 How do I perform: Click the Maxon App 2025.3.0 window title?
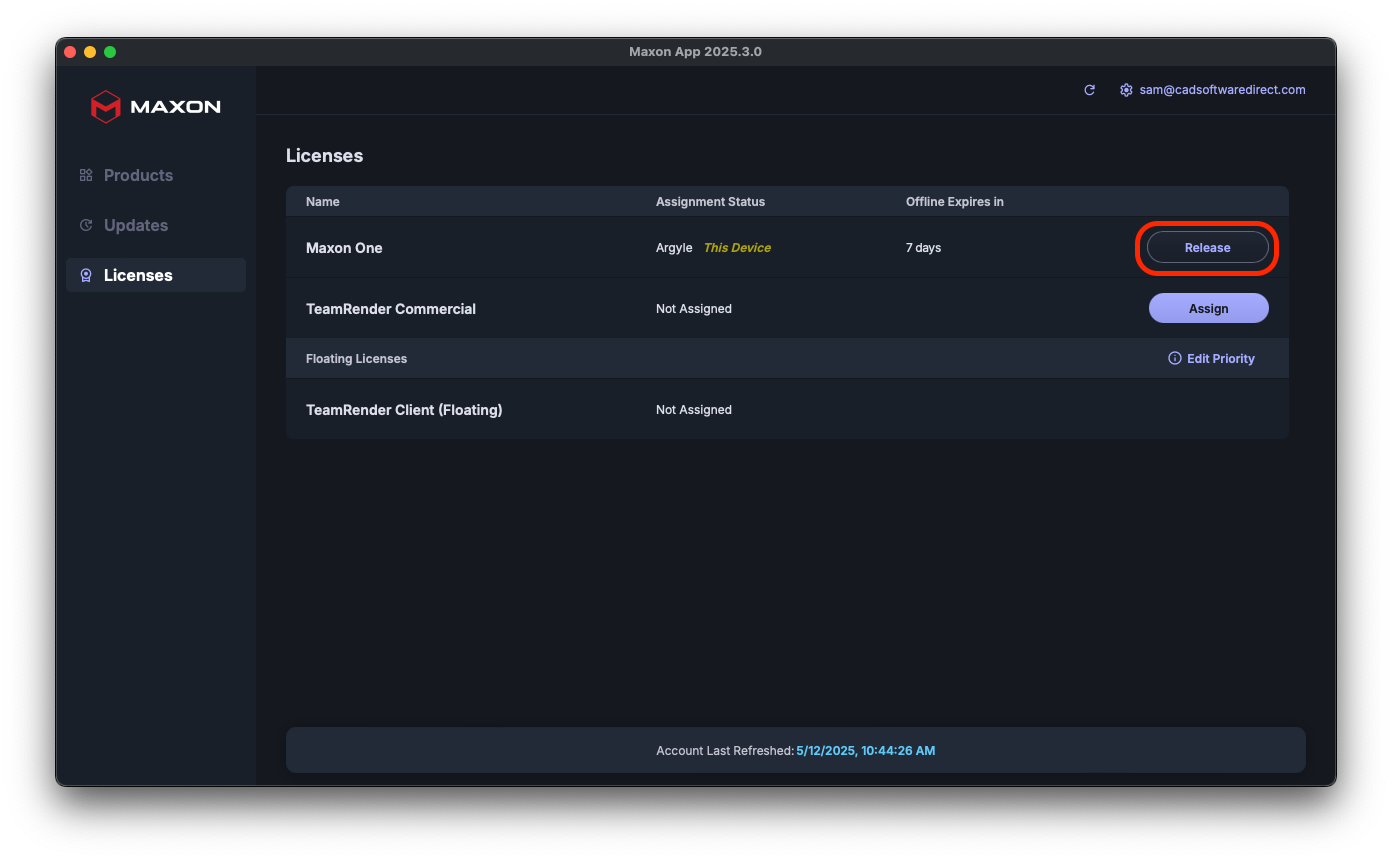pyautogui.click(x=695, y=51)
